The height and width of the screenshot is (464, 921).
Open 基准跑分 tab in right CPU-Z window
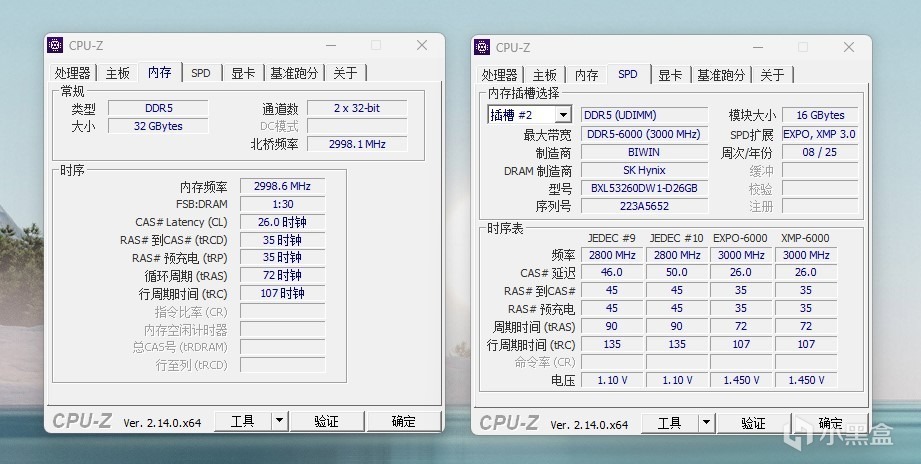(x=721, y=75)
